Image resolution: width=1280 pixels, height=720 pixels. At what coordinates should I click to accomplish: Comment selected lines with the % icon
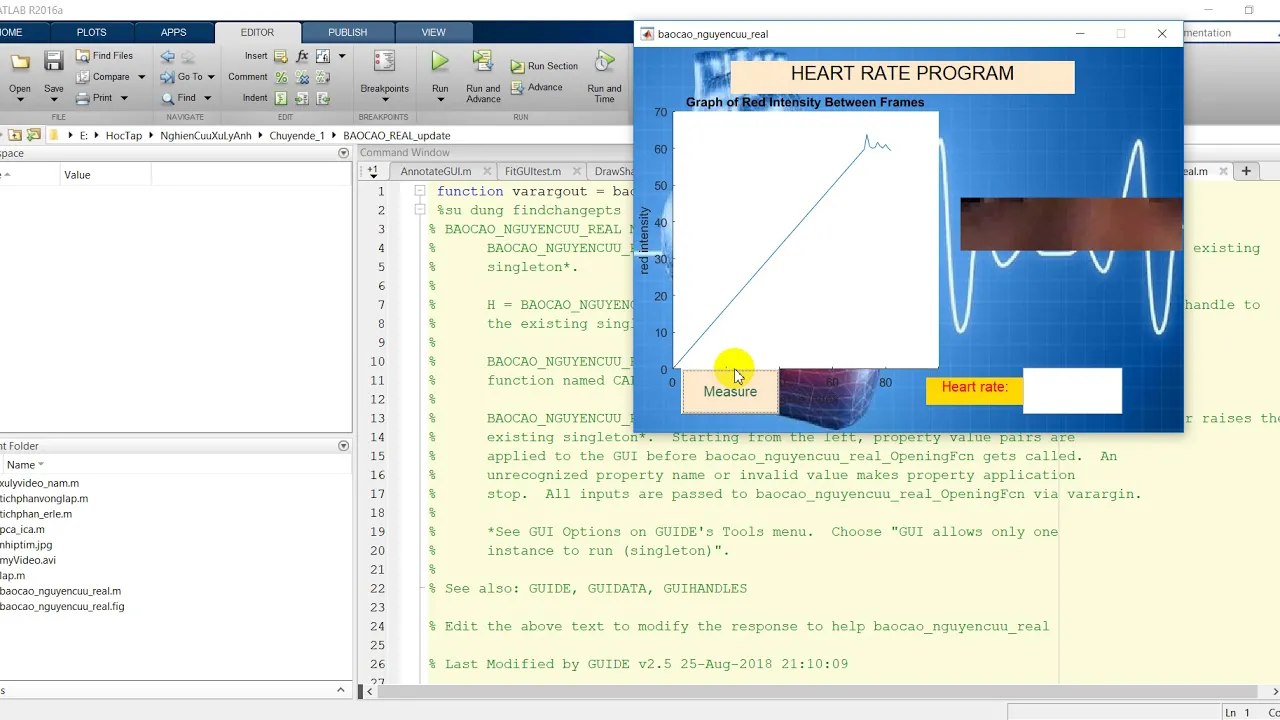(x=281, y=77)
